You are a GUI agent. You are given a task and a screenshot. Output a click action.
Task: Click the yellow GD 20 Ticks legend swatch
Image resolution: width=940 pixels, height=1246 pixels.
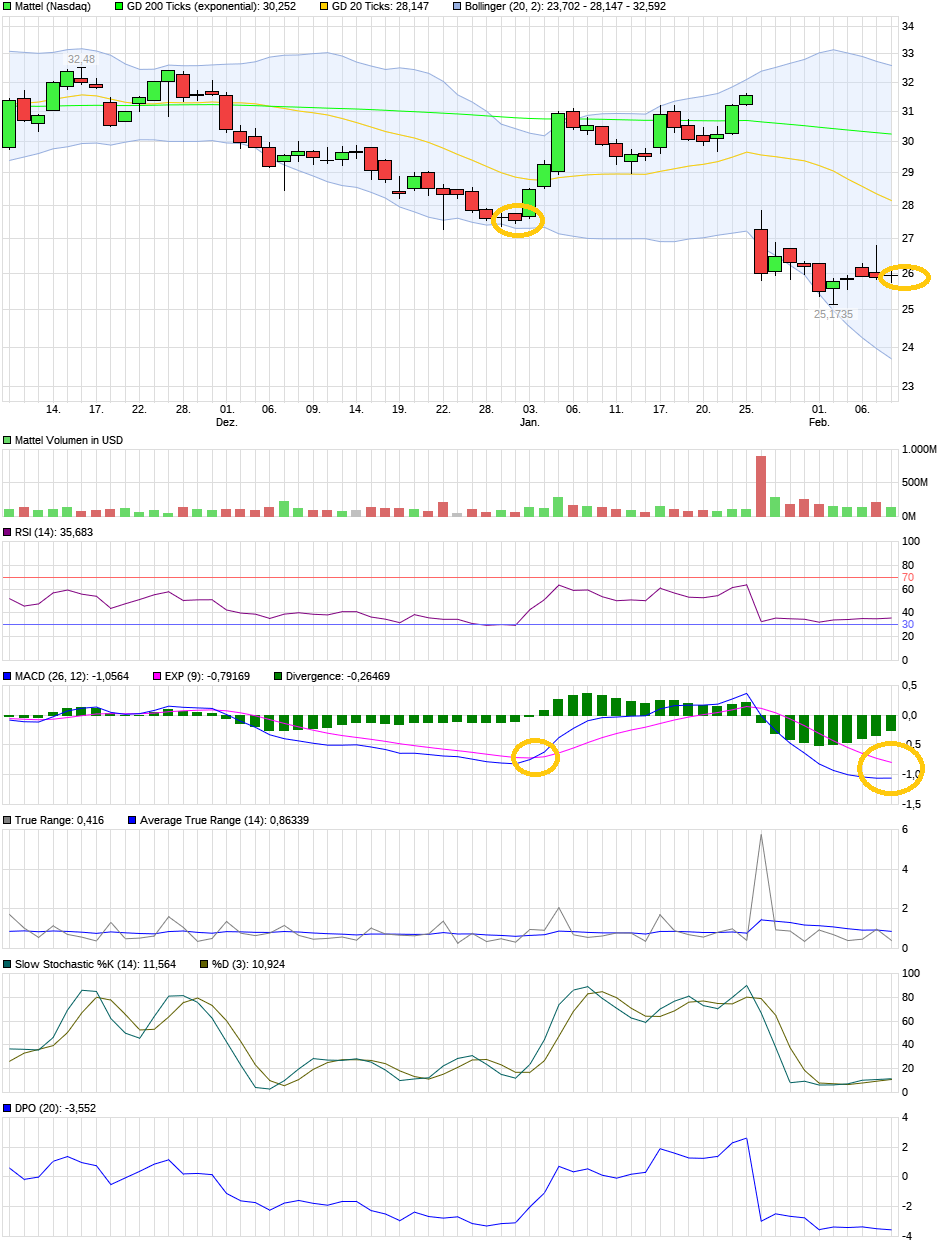click(x=324, y=6)
